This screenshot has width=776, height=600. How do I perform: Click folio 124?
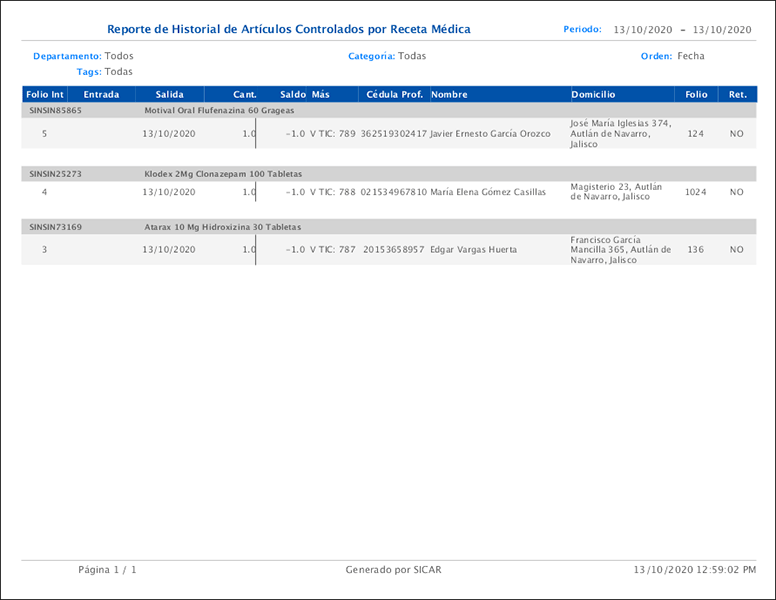[x=695, y=134]
